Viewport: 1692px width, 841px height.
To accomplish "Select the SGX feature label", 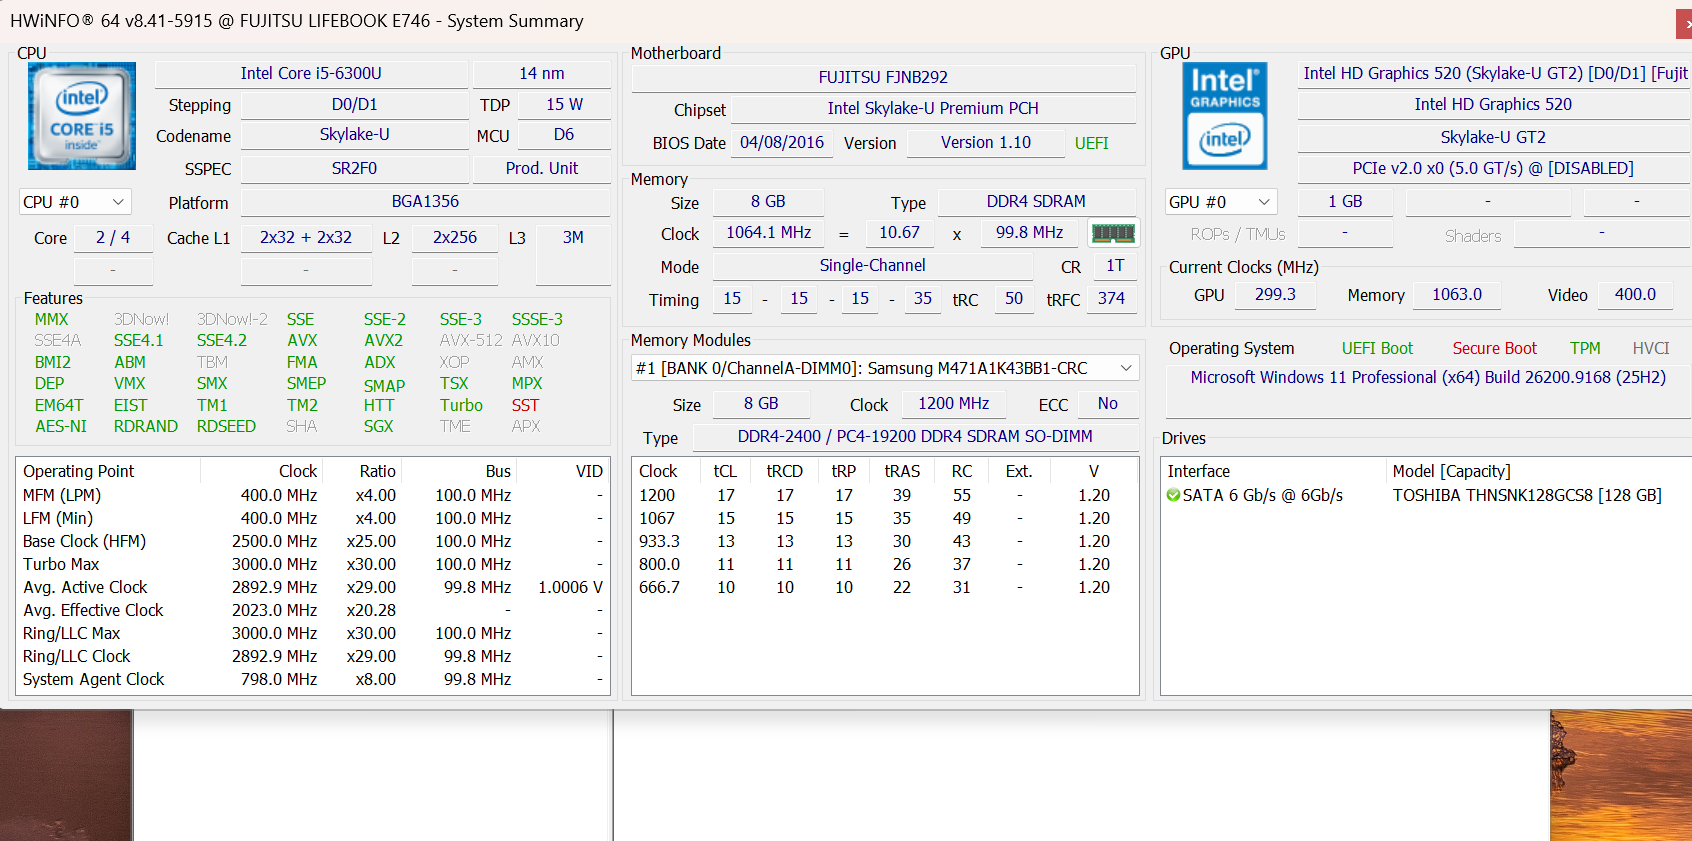I will click(379, 426).
